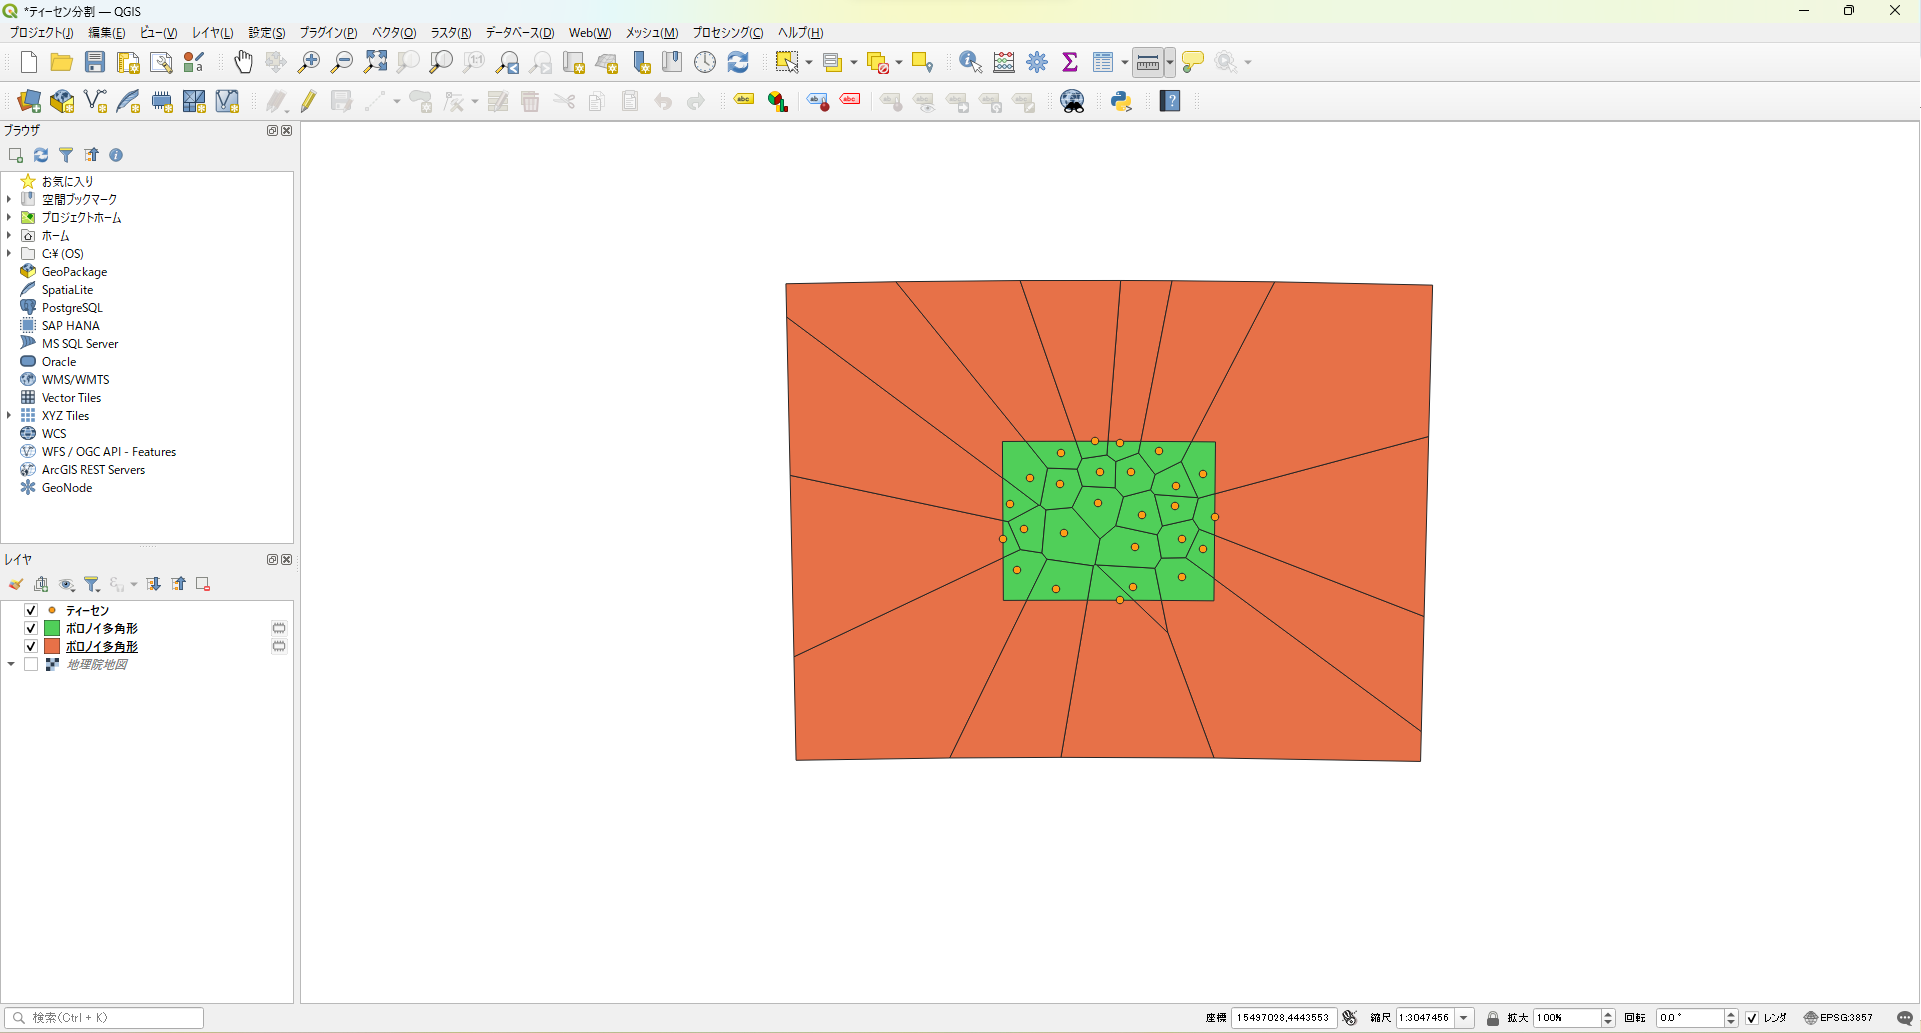Click the Zoom In magnifier tool

click(x=309, y=62)
